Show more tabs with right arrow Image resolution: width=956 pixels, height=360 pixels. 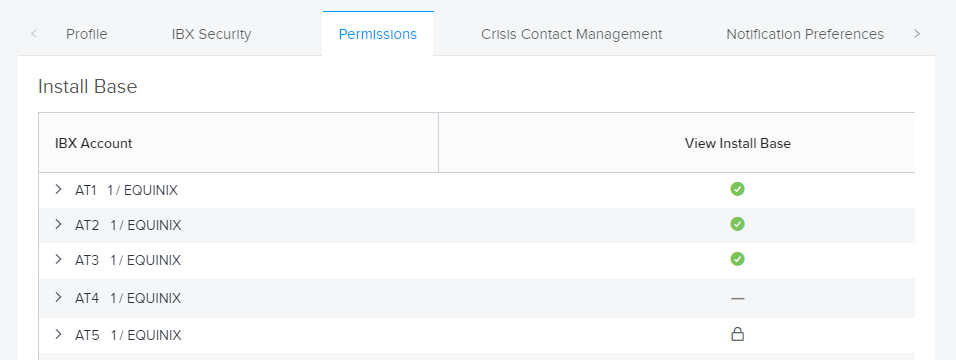916,34
